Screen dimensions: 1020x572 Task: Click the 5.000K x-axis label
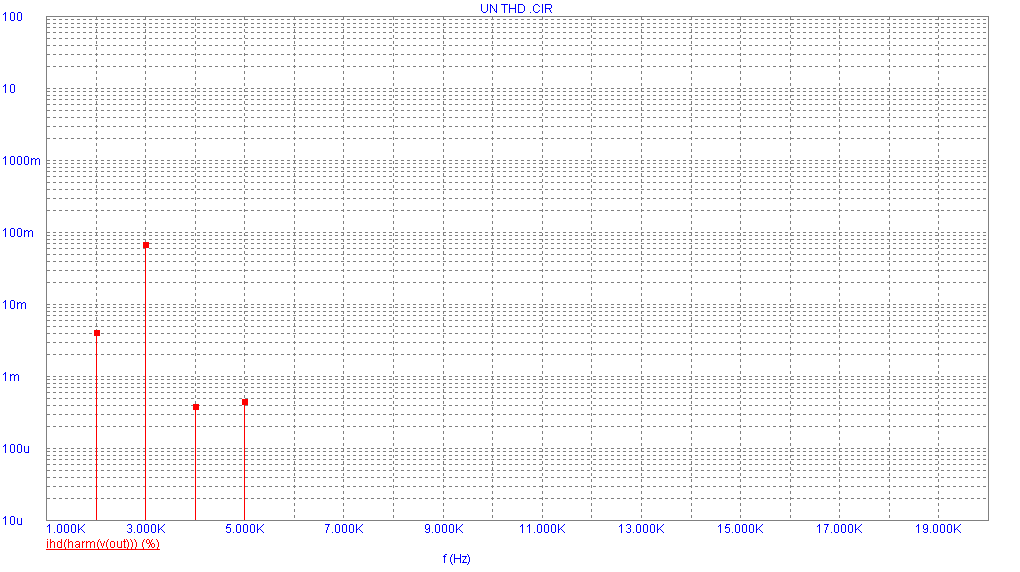[x=245, y=529]
